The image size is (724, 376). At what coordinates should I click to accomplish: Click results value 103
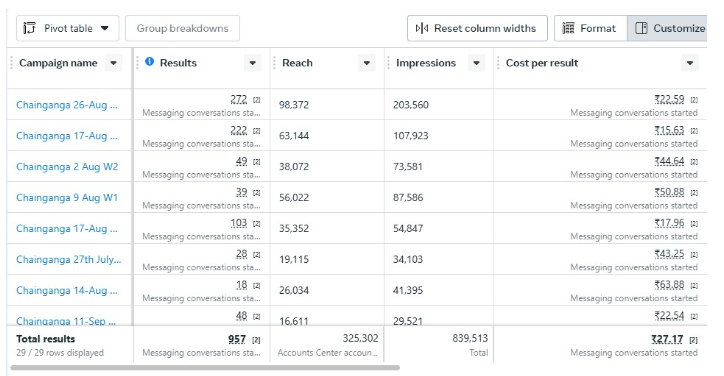[x=239, y=223]
